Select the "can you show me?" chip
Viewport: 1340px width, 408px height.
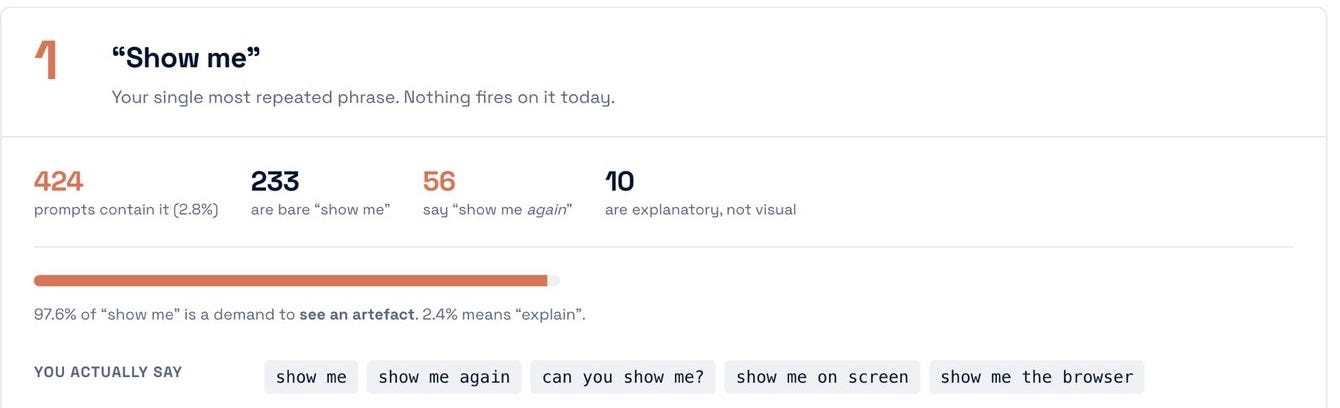click(623, 377)
